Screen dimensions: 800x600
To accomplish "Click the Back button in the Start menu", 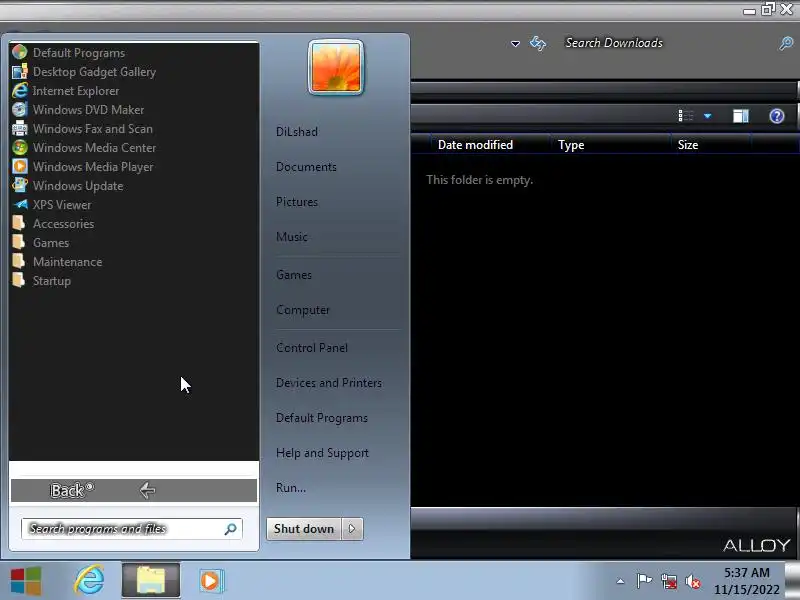I will 134,490.
